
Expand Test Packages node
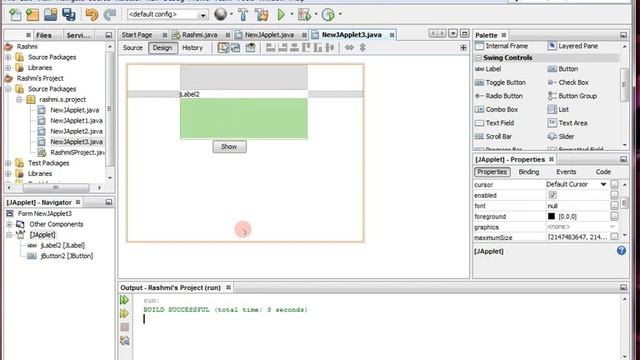[8, 163]
